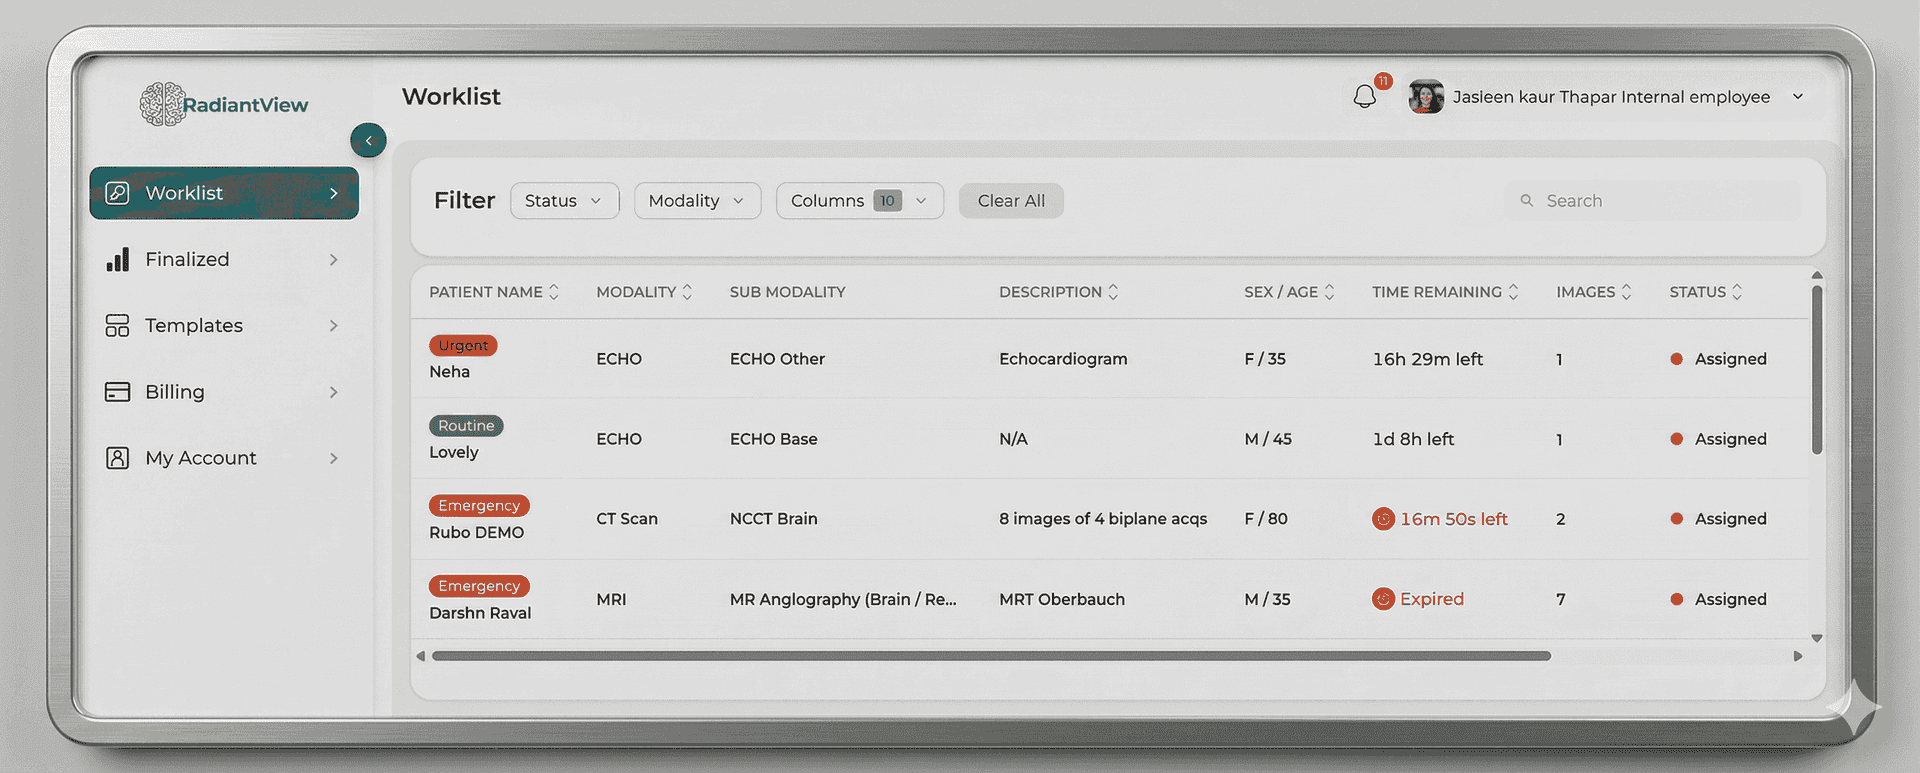The height and width of the screenshot is (773, 1920).
Task: Click the Clear All button
Action: click(x=1011, y=201)
